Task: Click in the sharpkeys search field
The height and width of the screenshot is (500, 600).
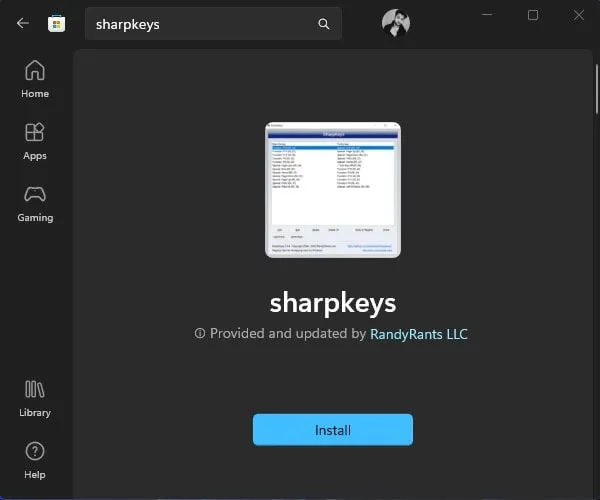Action: tap(213, 24)
